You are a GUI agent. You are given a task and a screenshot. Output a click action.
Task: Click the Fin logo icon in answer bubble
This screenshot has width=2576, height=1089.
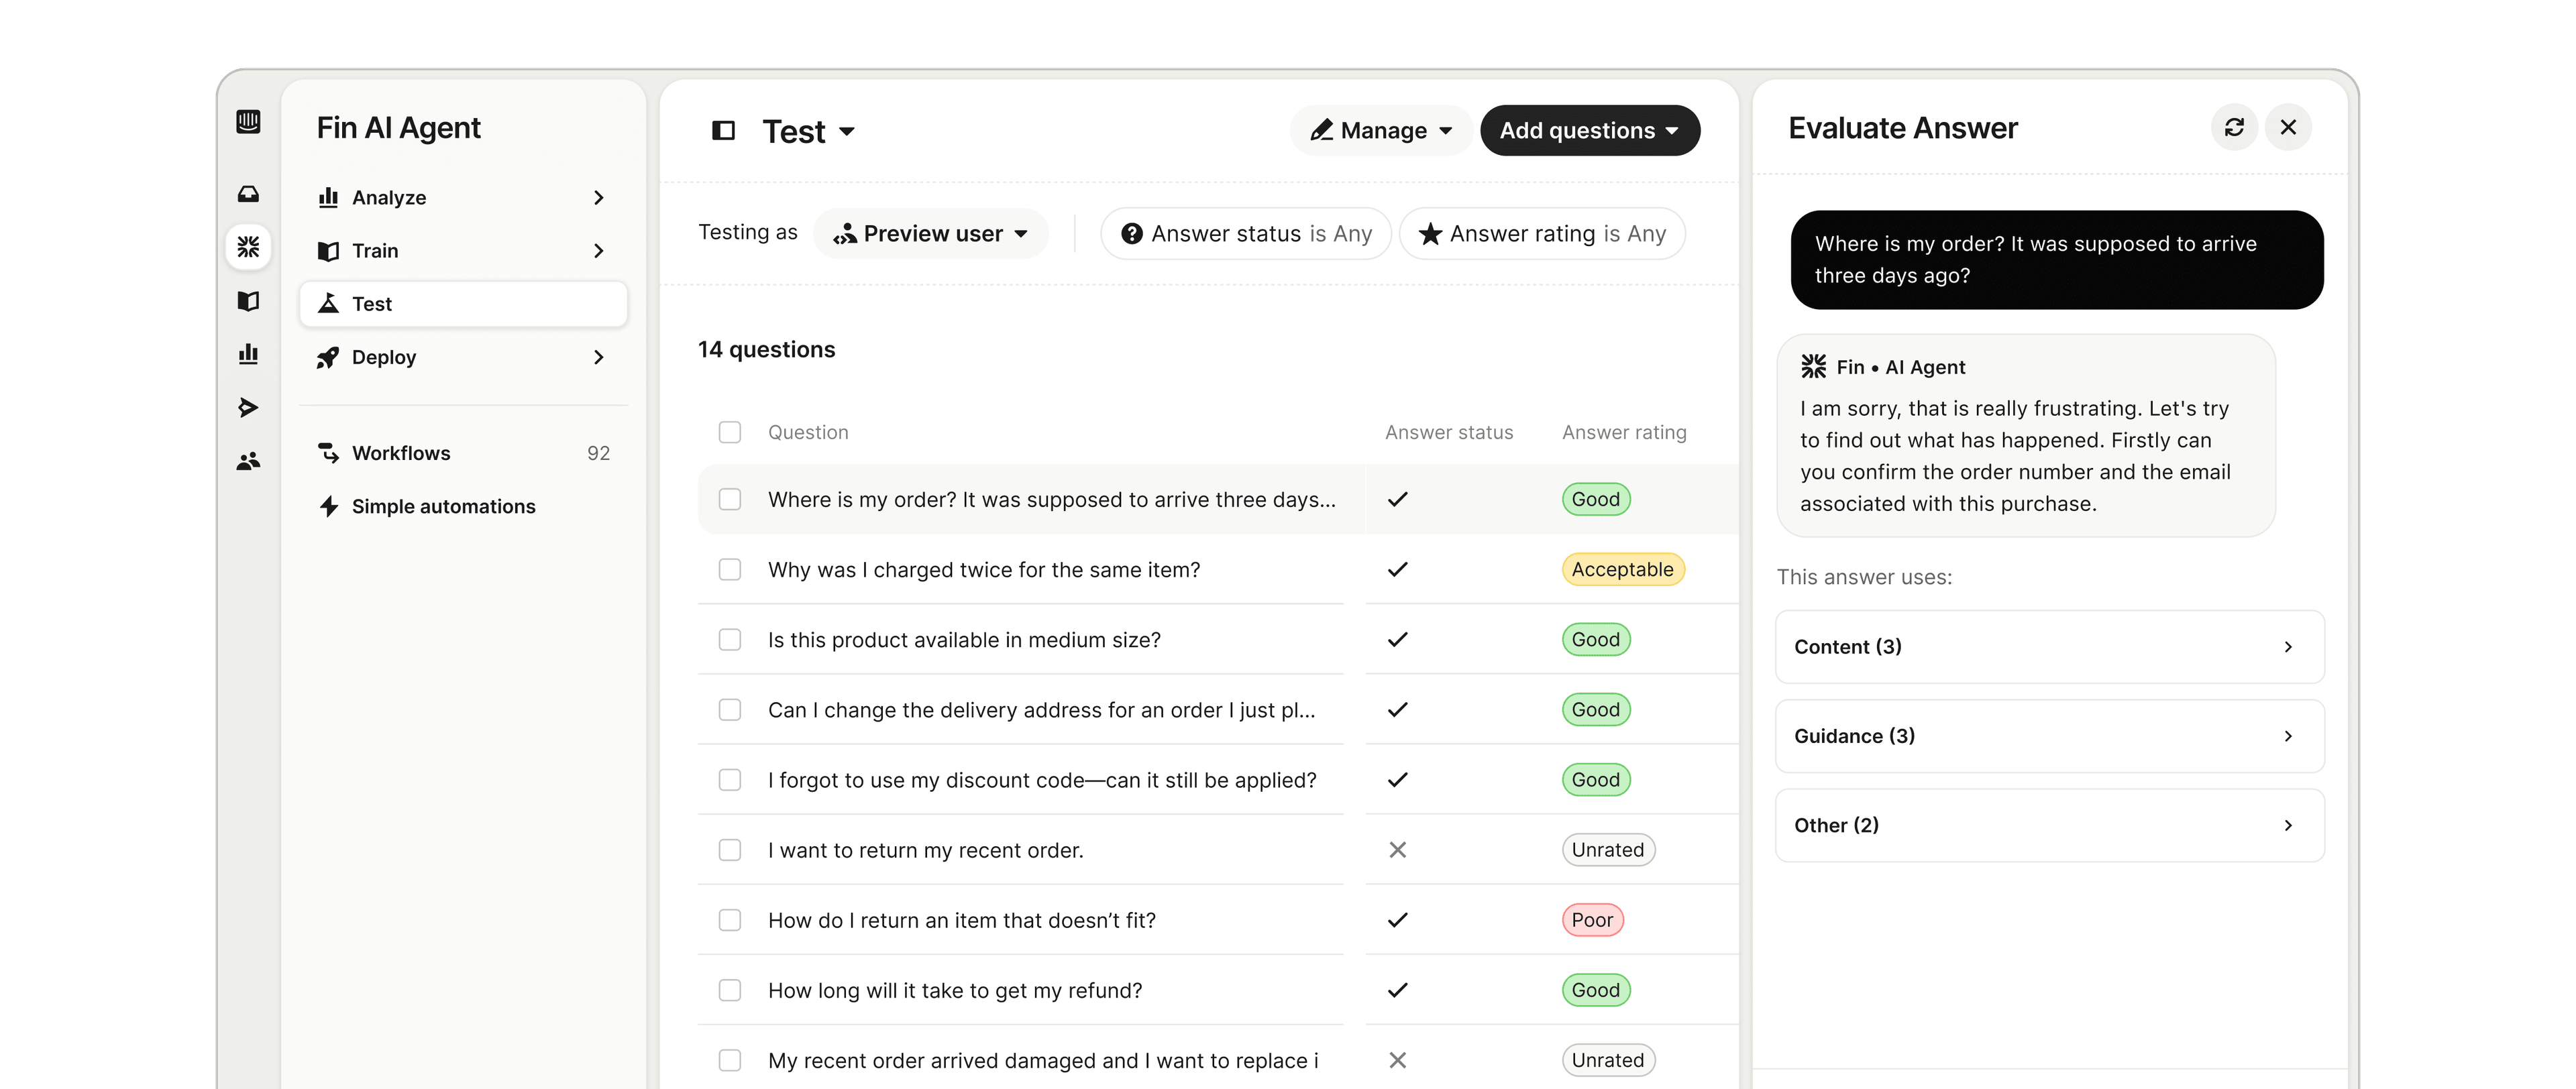(x=1814, y=367)
